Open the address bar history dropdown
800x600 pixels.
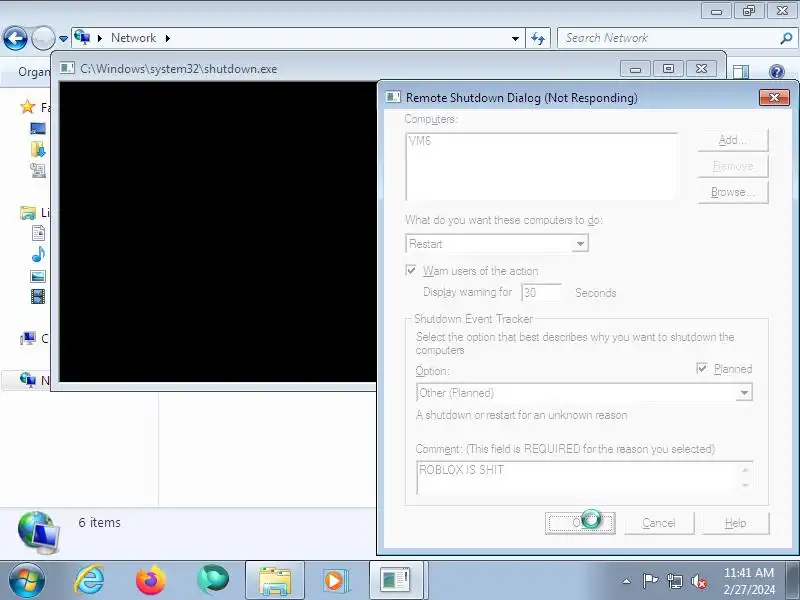pos(515,38)
